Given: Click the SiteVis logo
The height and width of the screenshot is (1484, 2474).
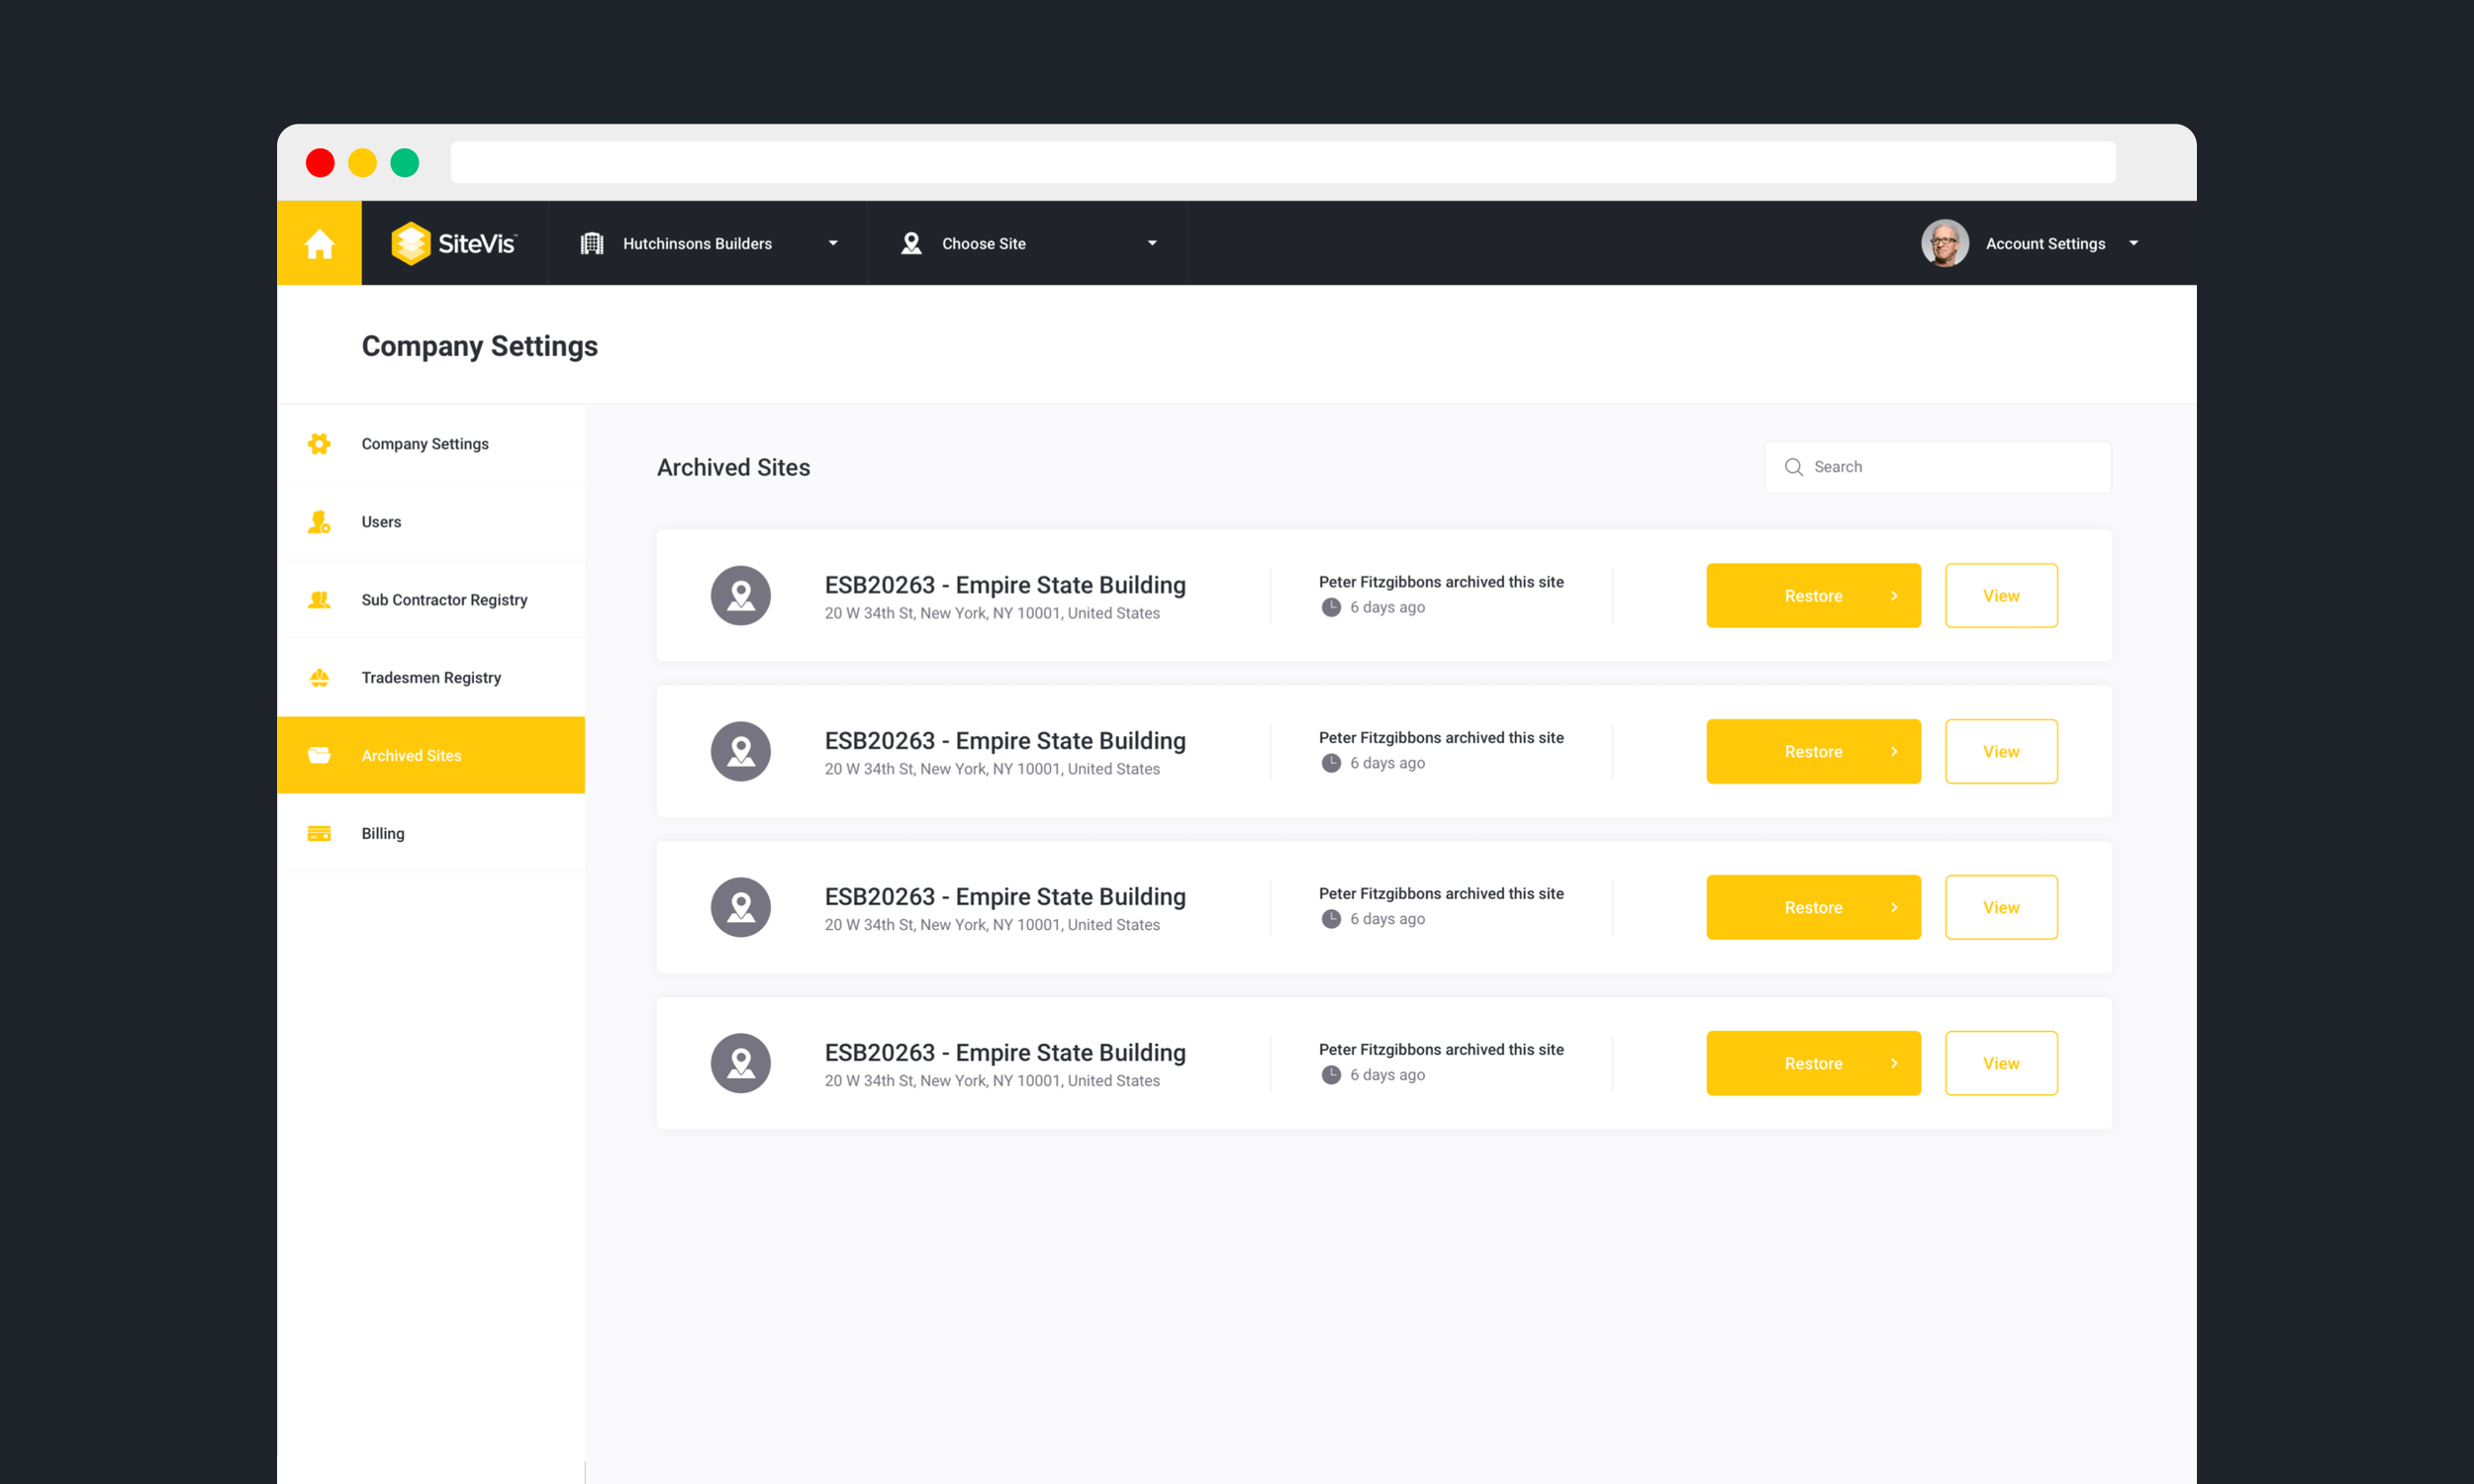Looking at the screenshot, I should [454, 243].
